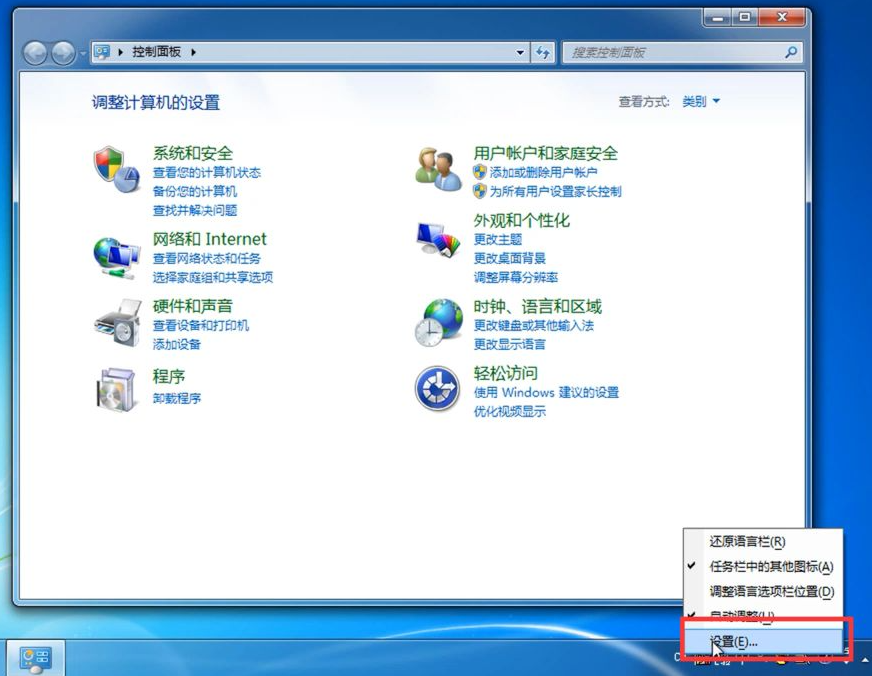Open the 用户帐户和家庭安全 icon

[x=437, y=165]
